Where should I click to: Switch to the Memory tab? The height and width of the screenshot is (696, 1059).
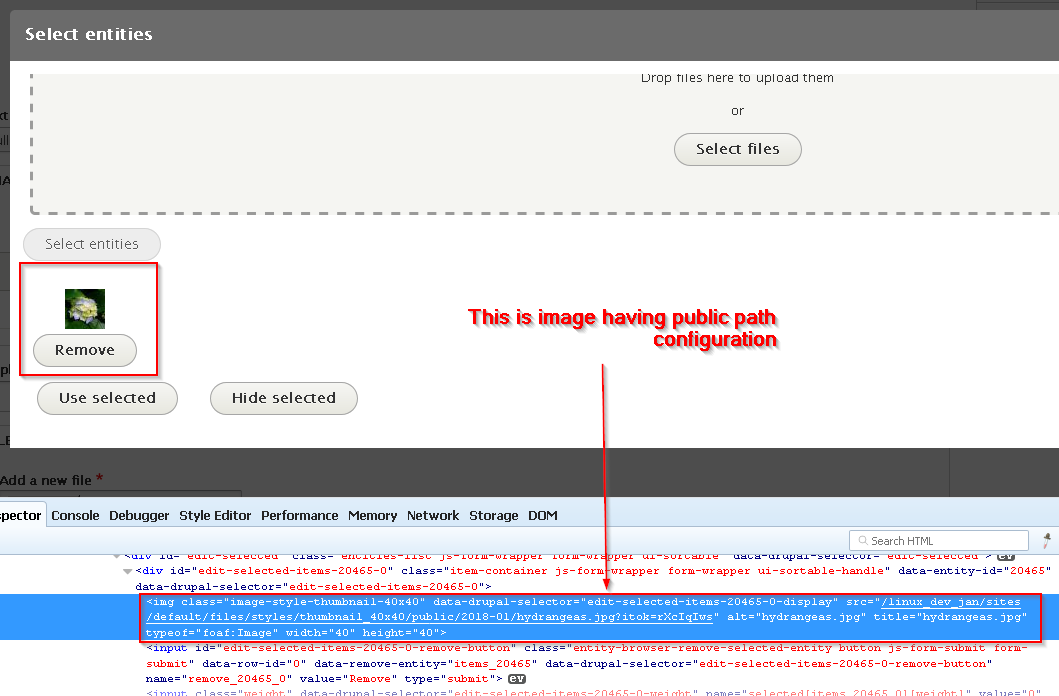click(x=372, y=515)
